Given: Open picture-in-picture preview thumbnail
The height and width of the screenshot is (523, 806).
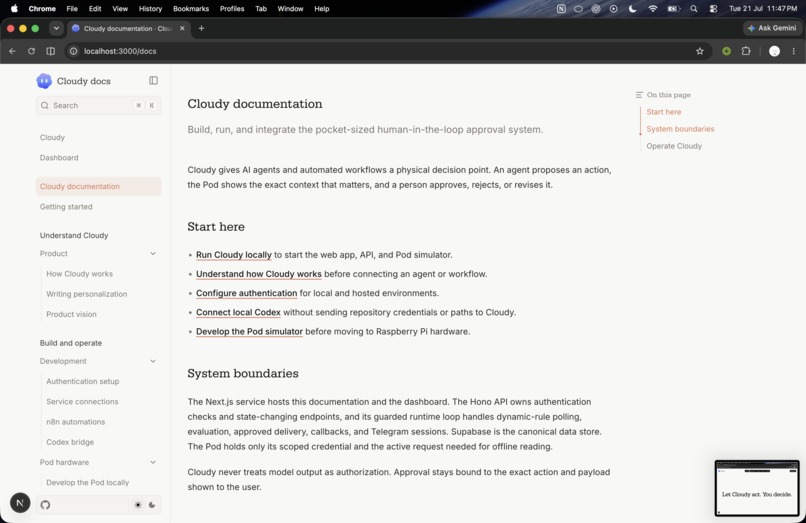Looking at the screenshot, I should [757, 488].
